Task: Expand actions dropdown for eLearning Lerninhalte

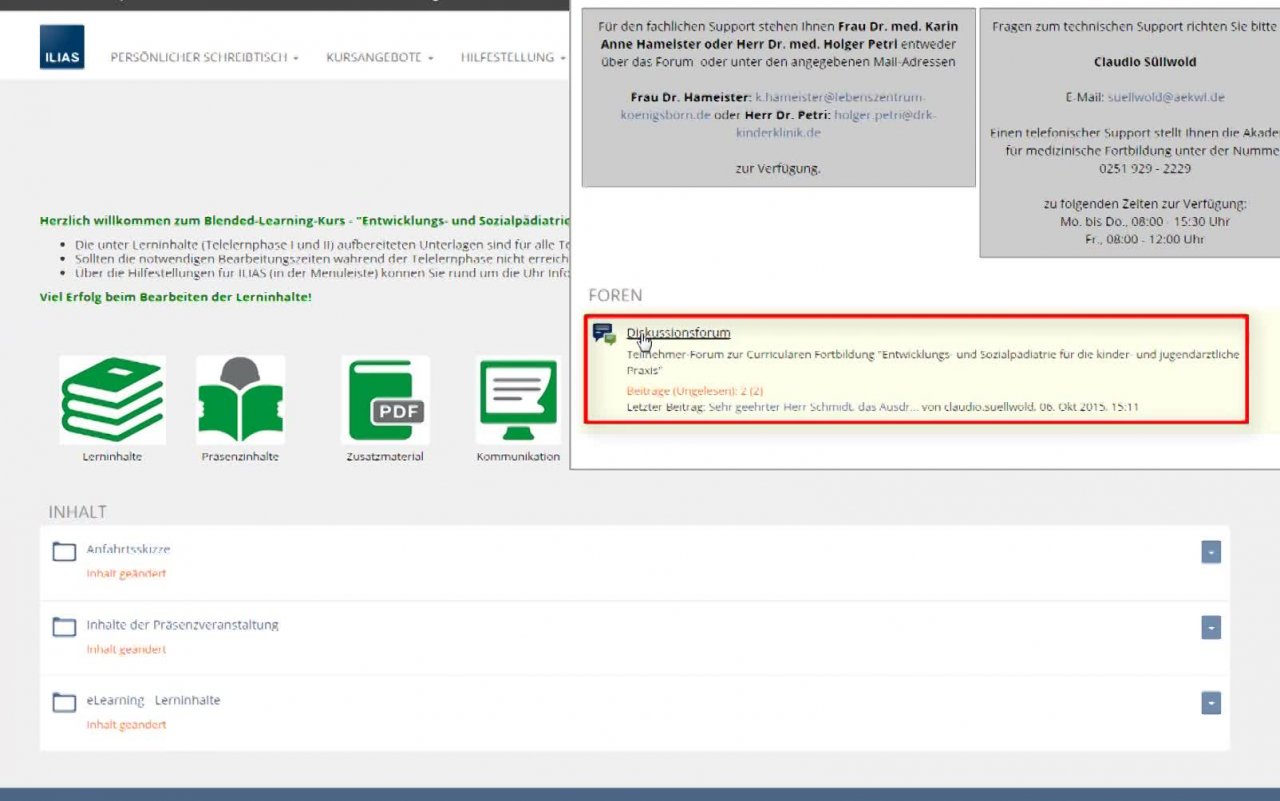Action: pyautogui.click(x=1211, y=703)
